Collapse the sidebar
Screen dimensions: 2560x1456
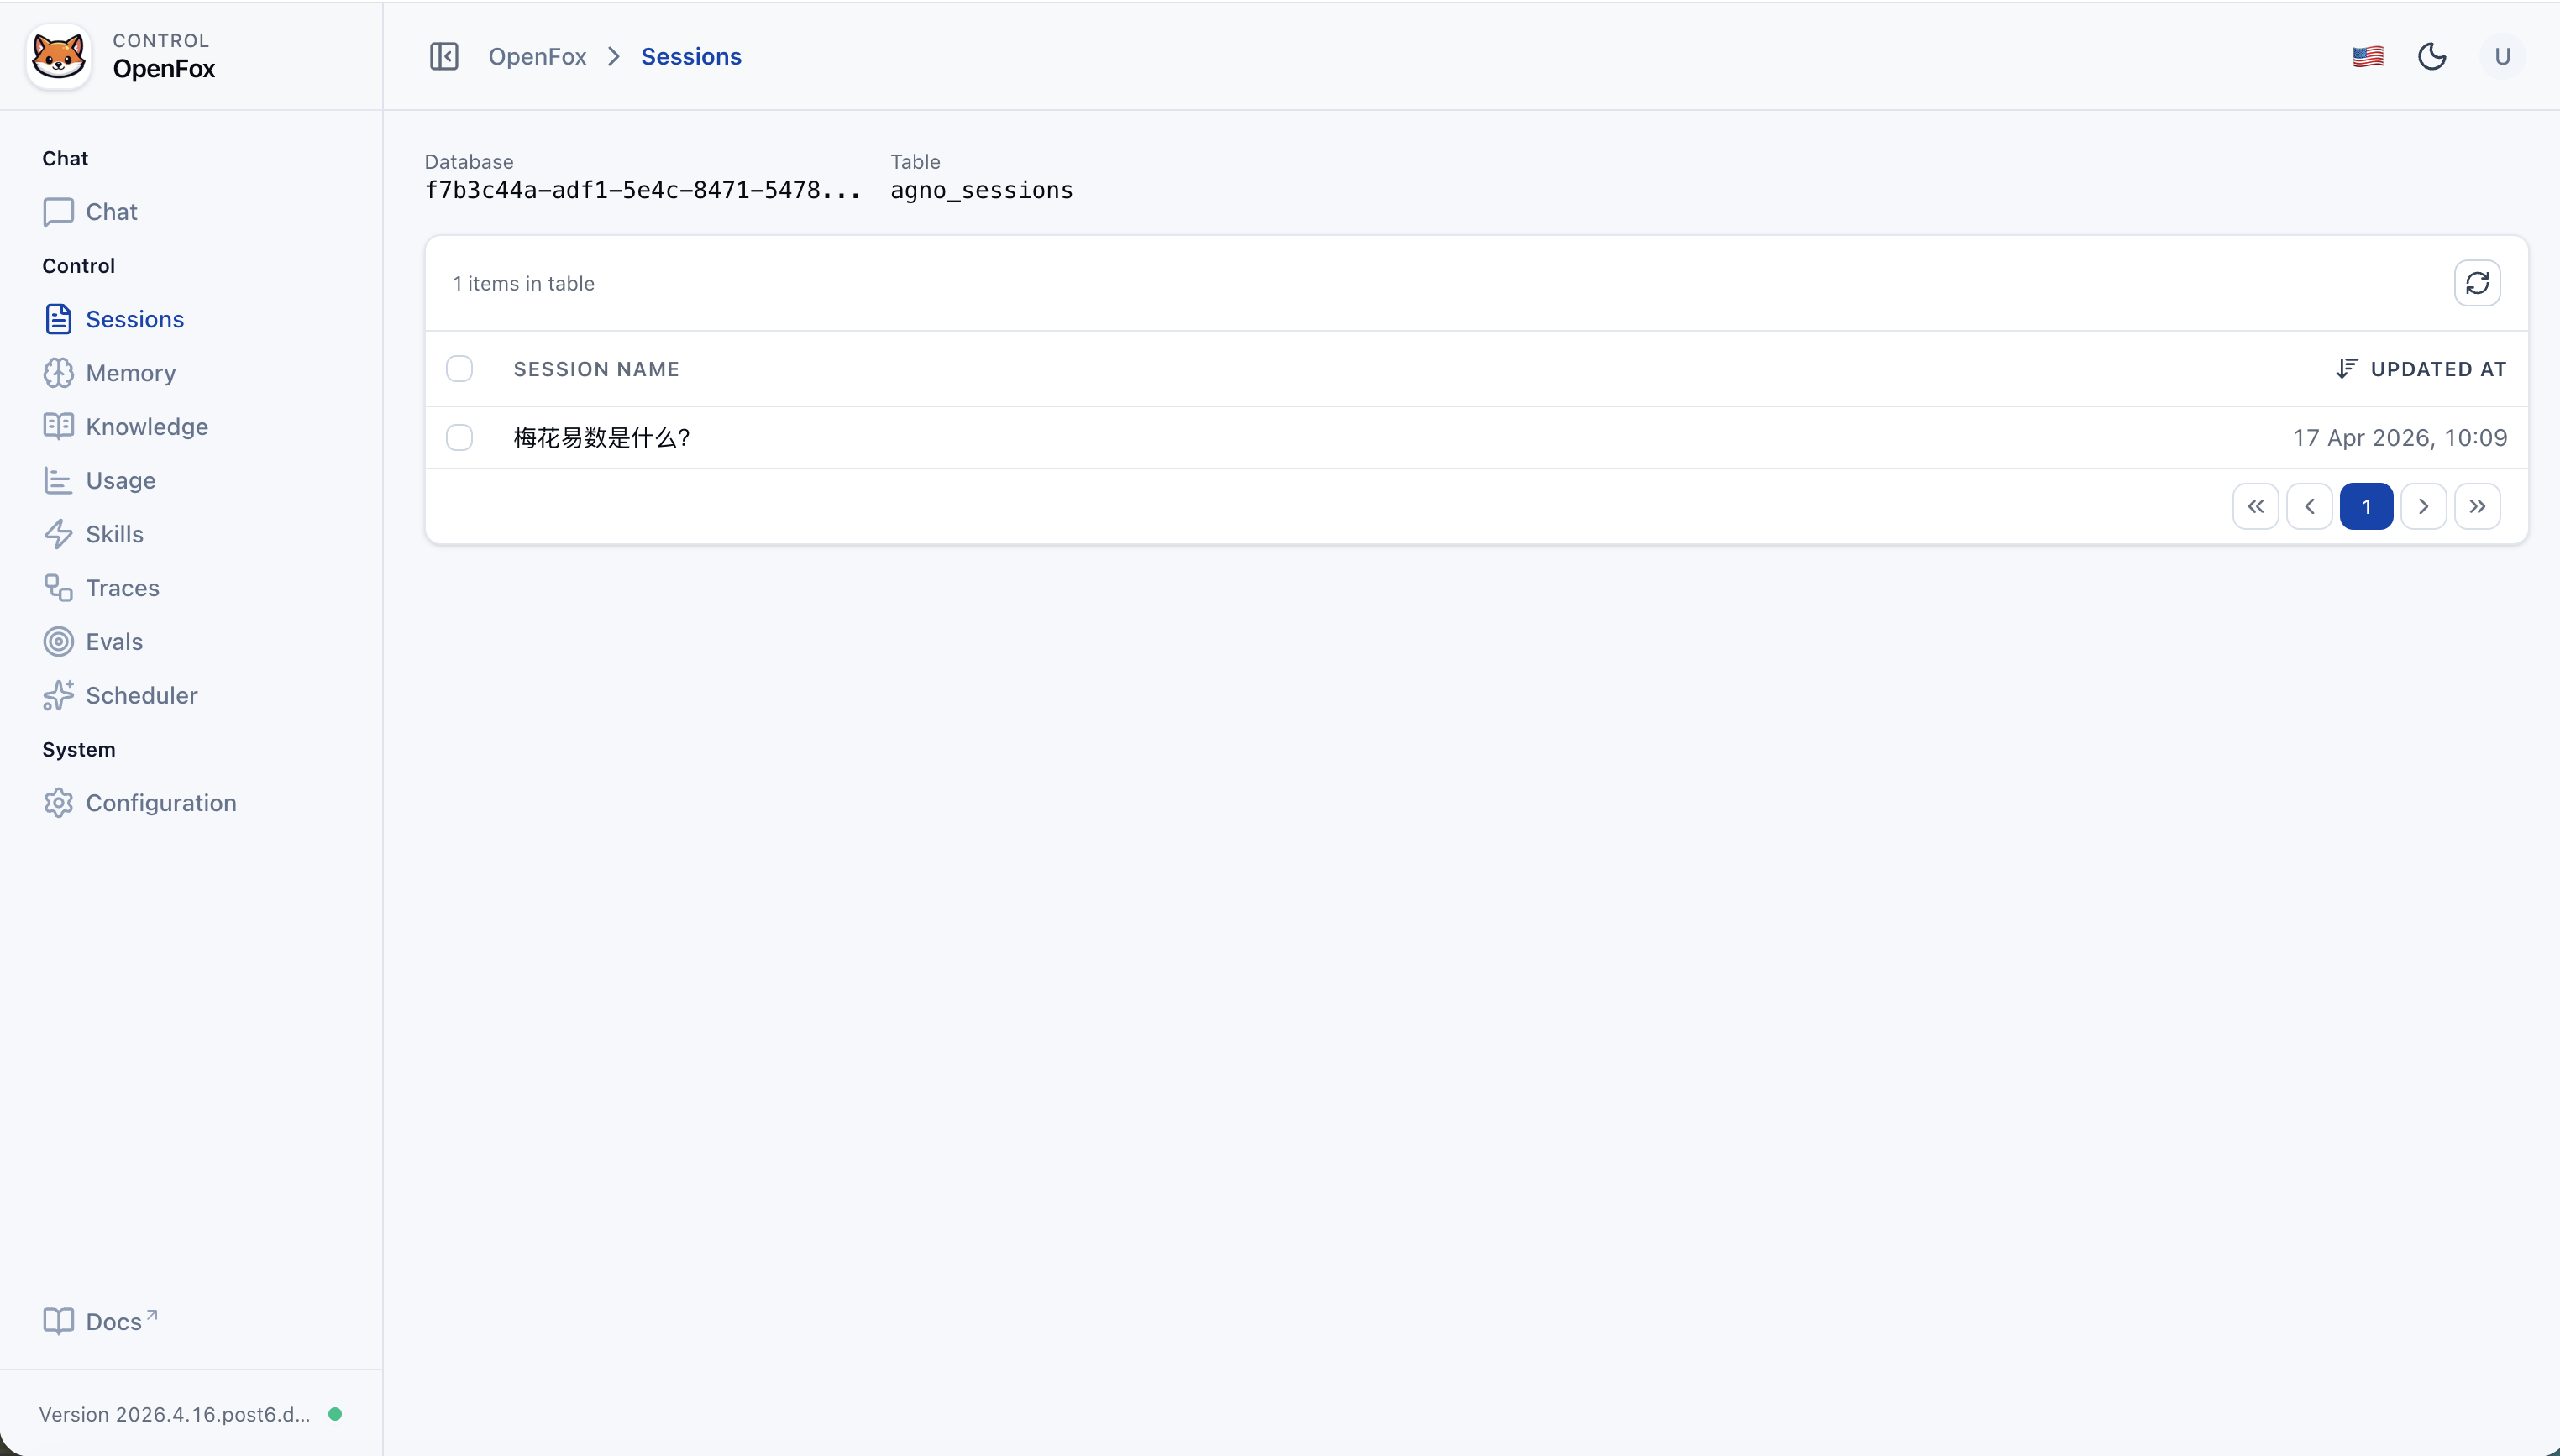[443, 56]
